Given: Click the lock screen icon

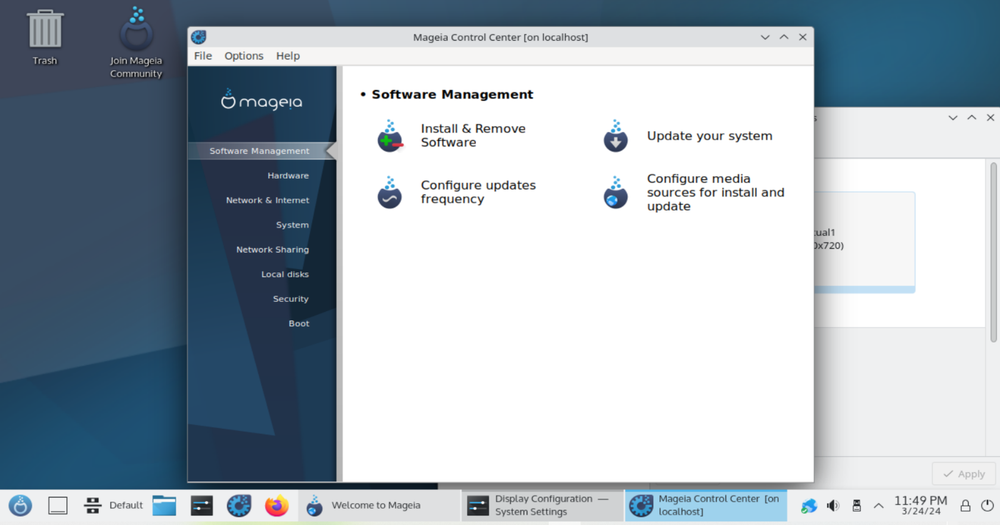Looking at the screenshot, I should pyautogui.click(x=966, y=506).
